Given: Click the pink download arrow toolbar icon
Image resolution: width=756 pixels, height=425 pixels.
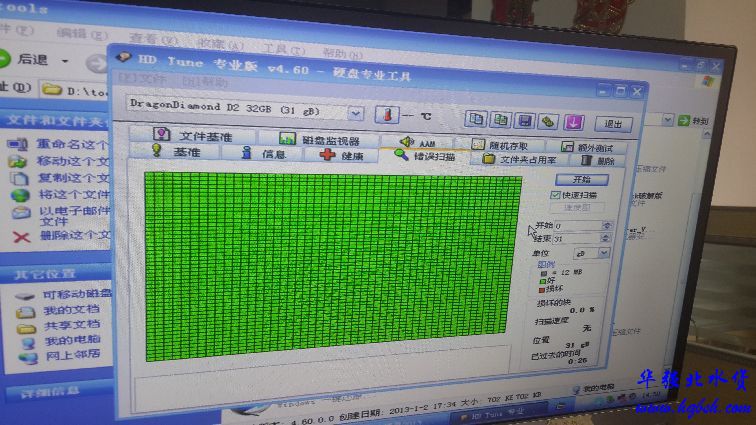Looking at the screenshot, I should [573, 123].
